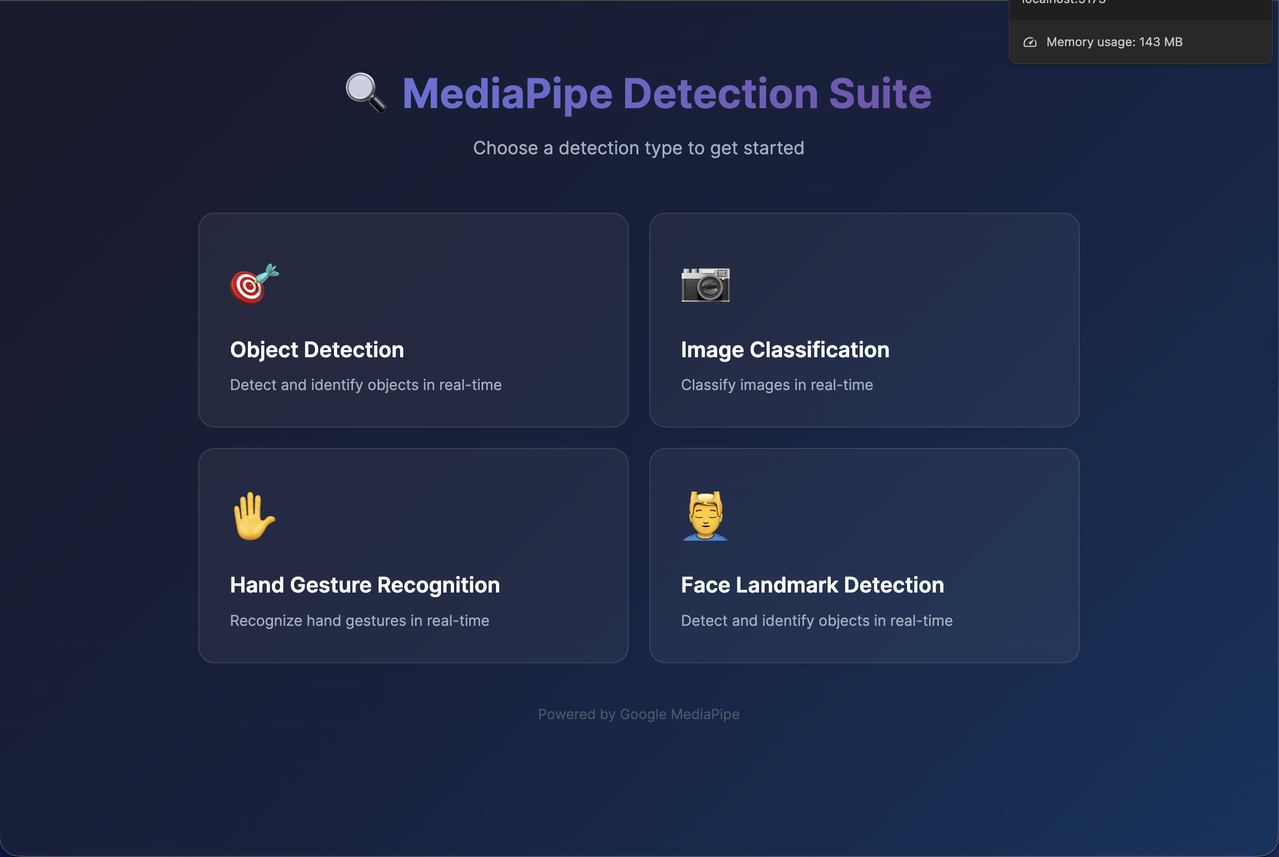This screenshot has width=1279, height=857.
Task: Click Face Landmark card's description text
Action: pyautogui.click(x=817, y=621)
